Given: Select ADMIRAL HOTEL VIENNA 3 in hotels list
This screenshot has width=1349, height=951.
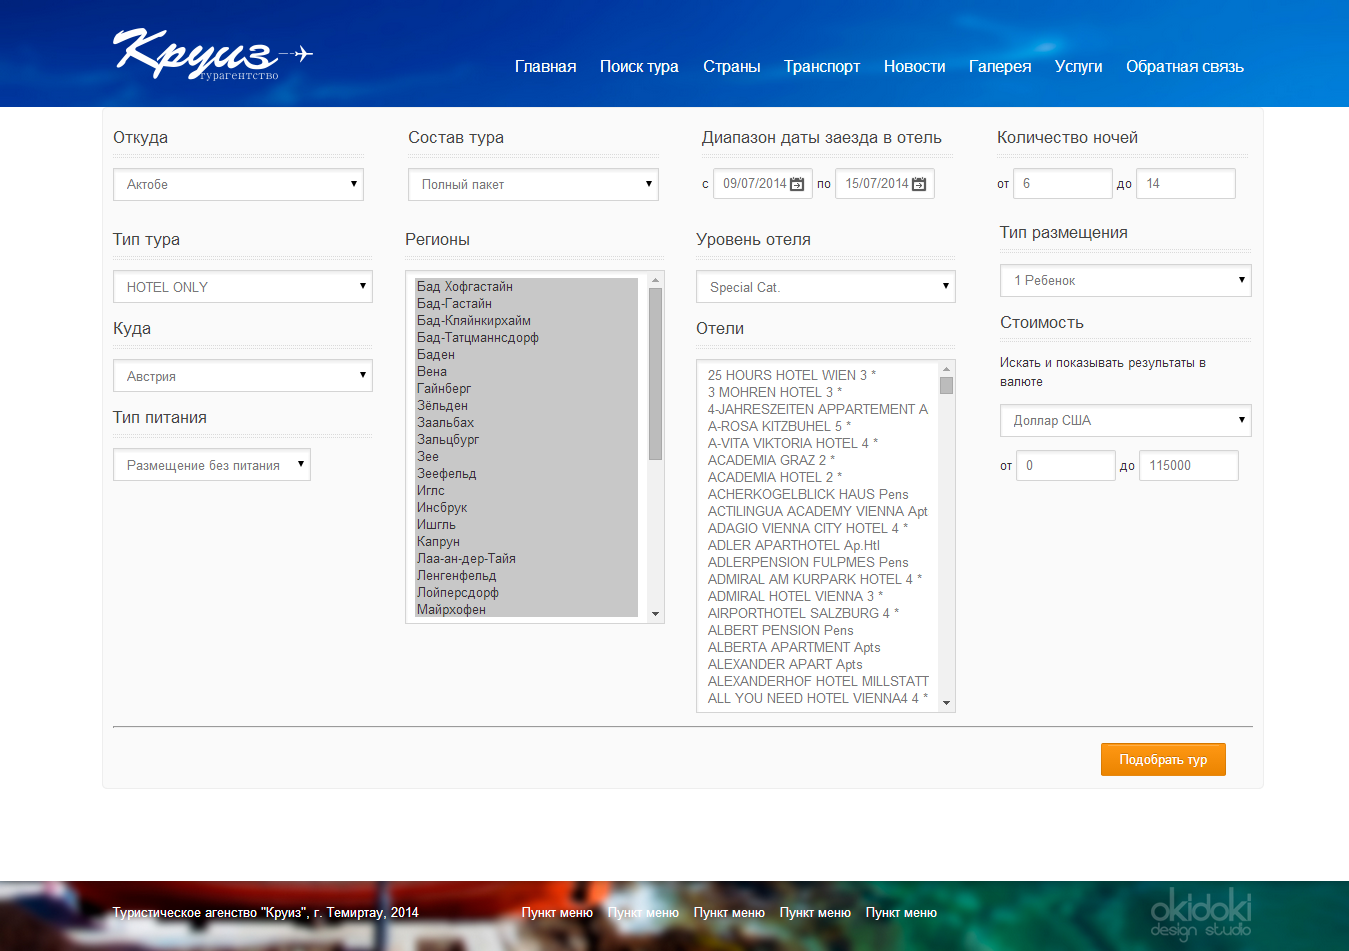Looking at the screenshot, I should pyautogui.click(x=795, y=596).
